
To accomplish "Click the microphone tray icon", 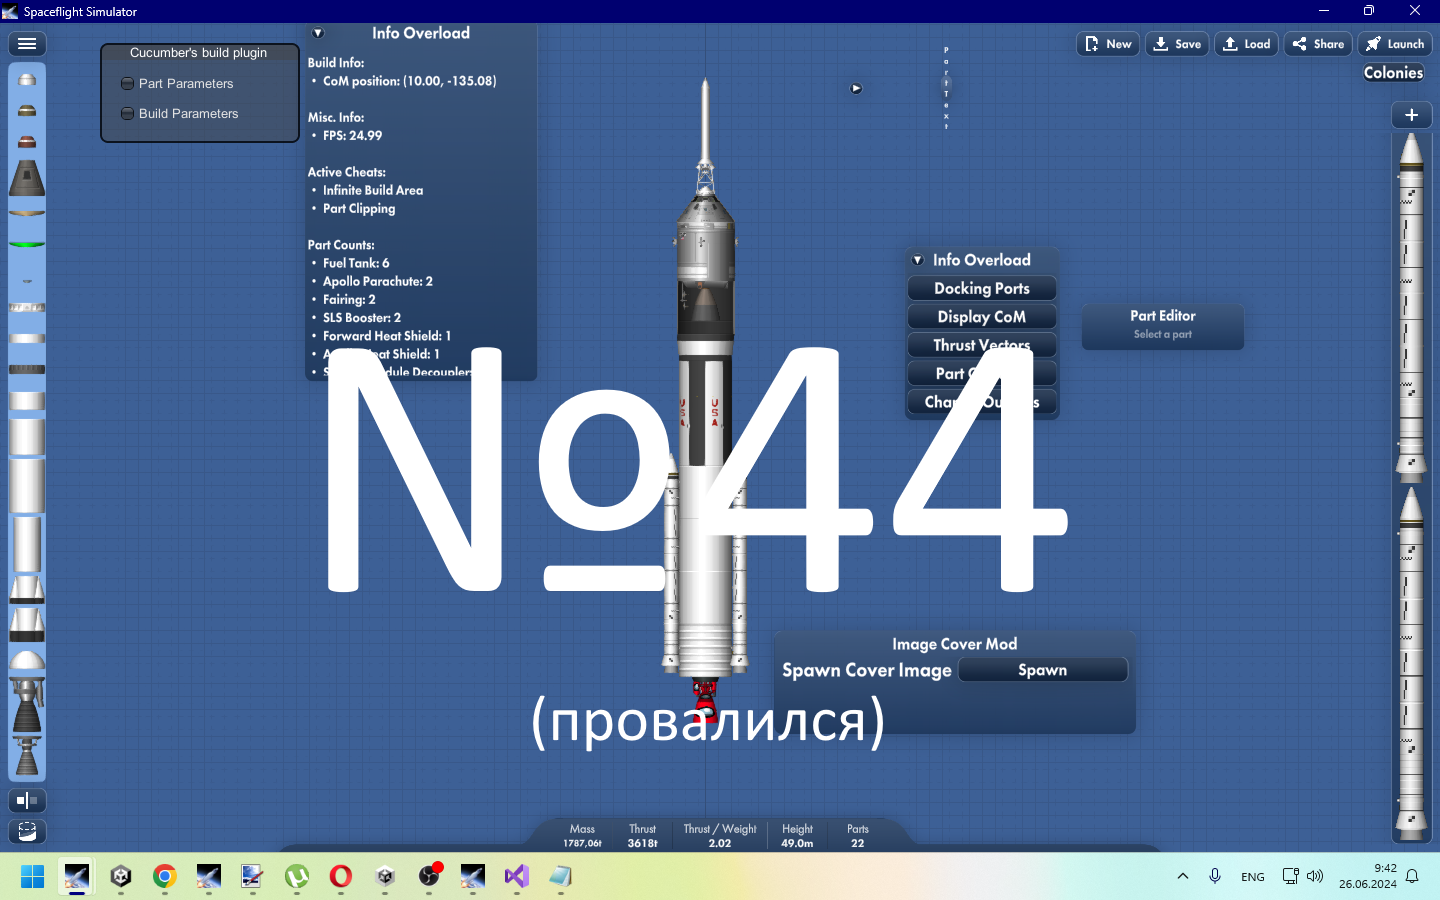I will click(1215, 876).
